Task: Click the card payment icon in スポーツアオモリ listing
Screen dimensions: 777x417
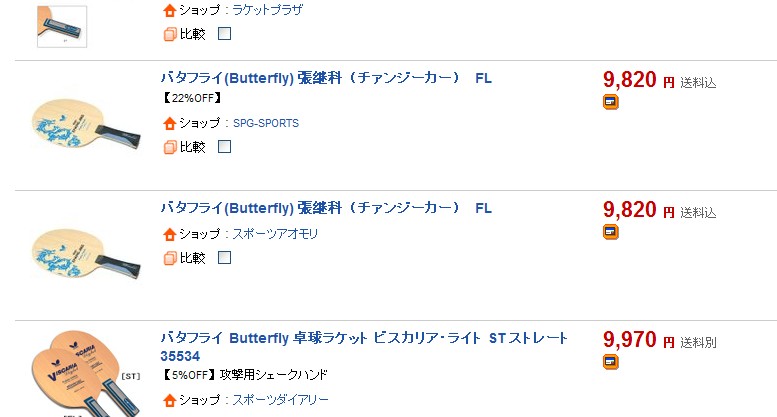Action: (611, 232)
